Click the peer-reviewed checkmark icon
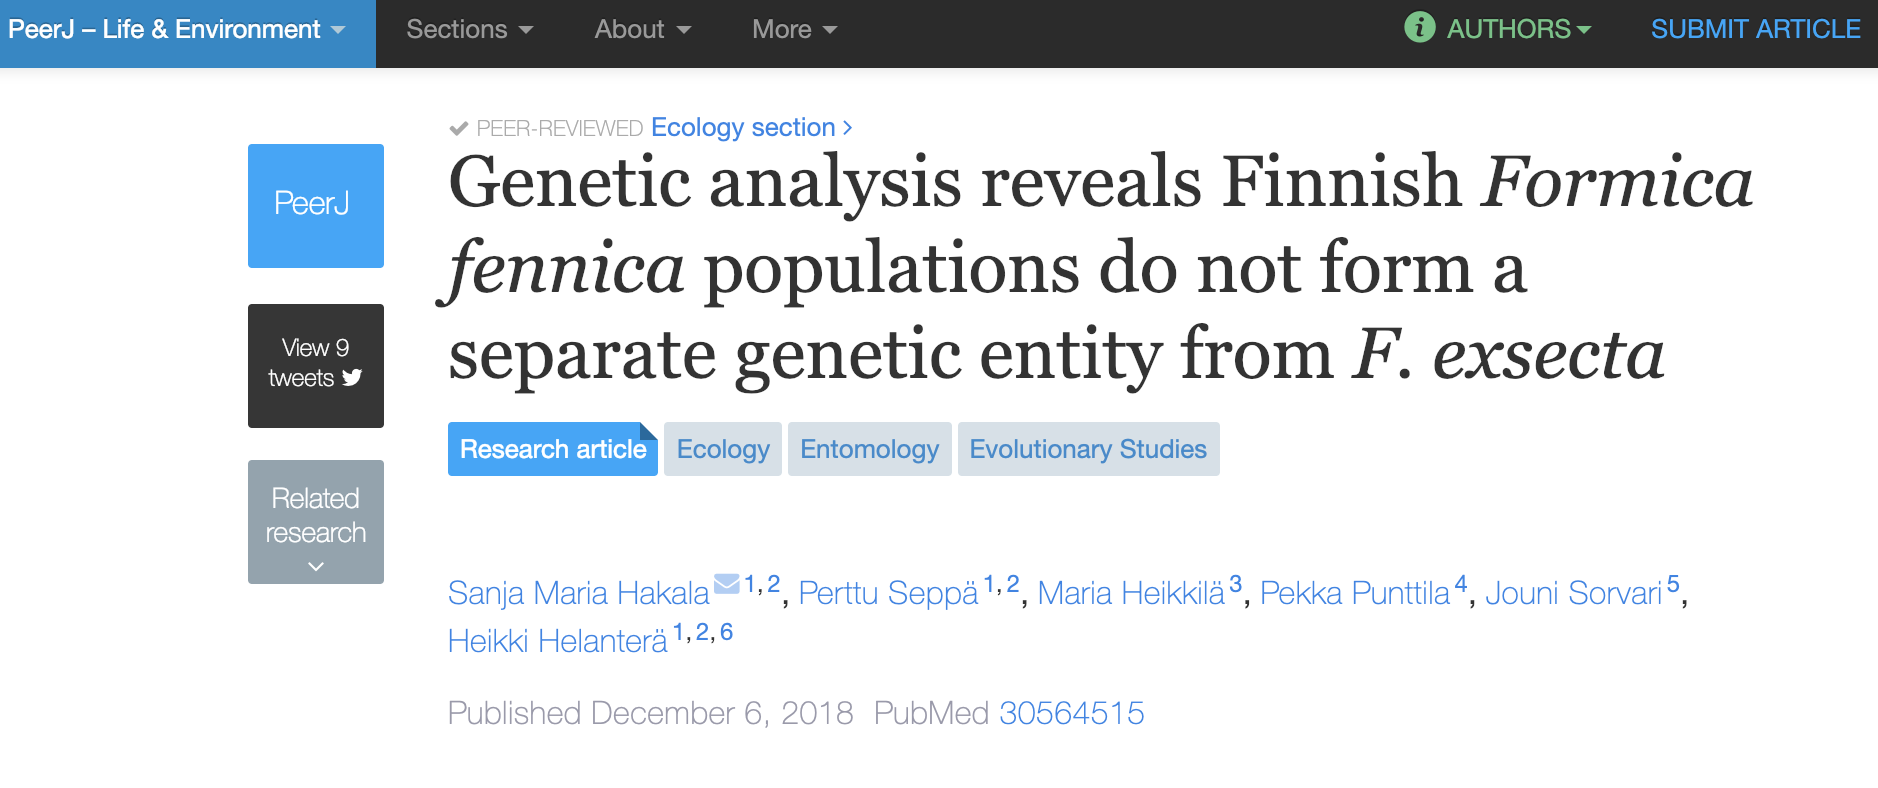 click(459, 128)
